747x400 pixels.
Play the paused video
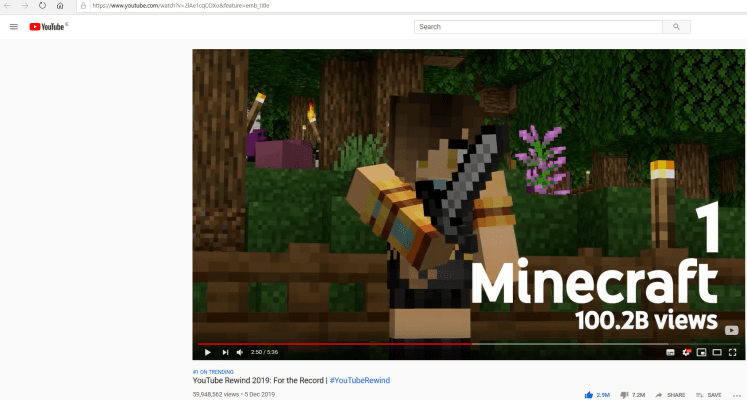pos(208,352)
